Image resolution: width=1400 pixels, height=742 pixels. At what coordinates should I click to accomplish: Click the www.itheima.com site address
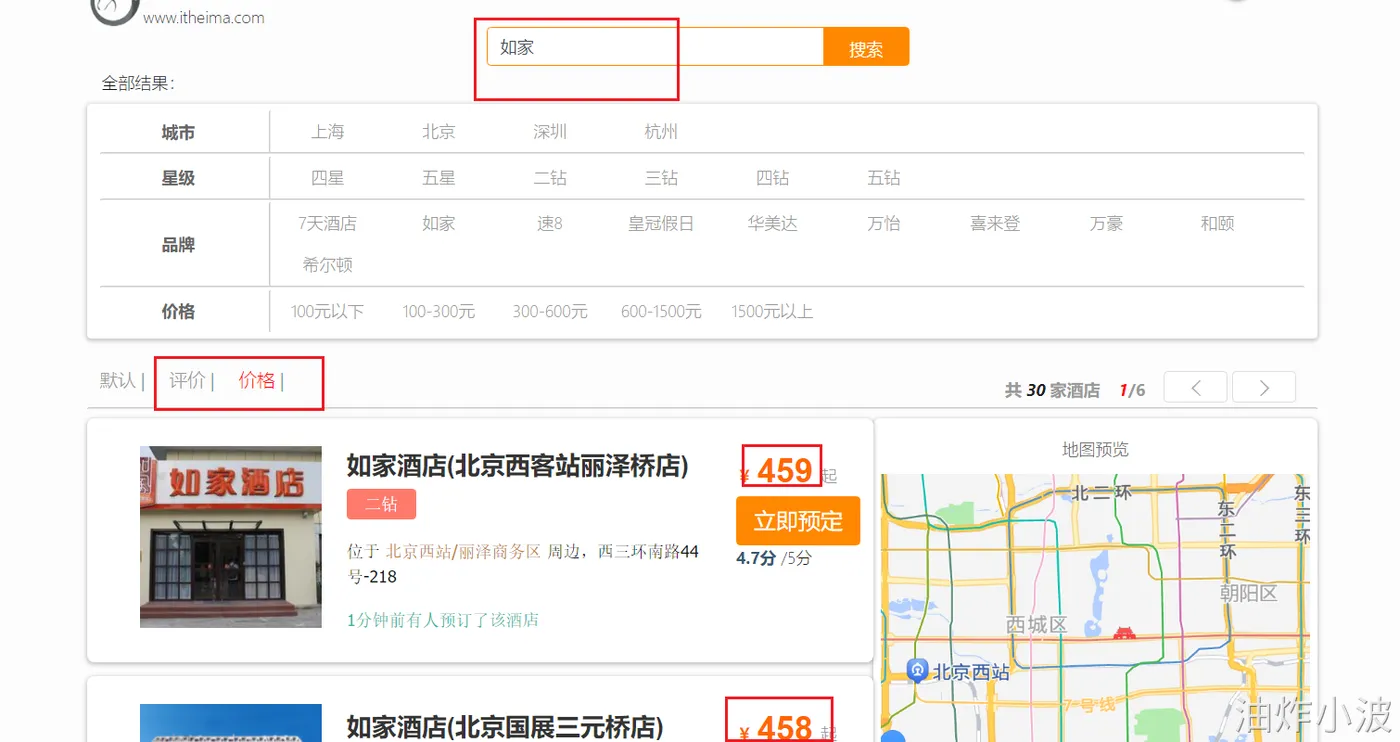[x=204, y=17]
